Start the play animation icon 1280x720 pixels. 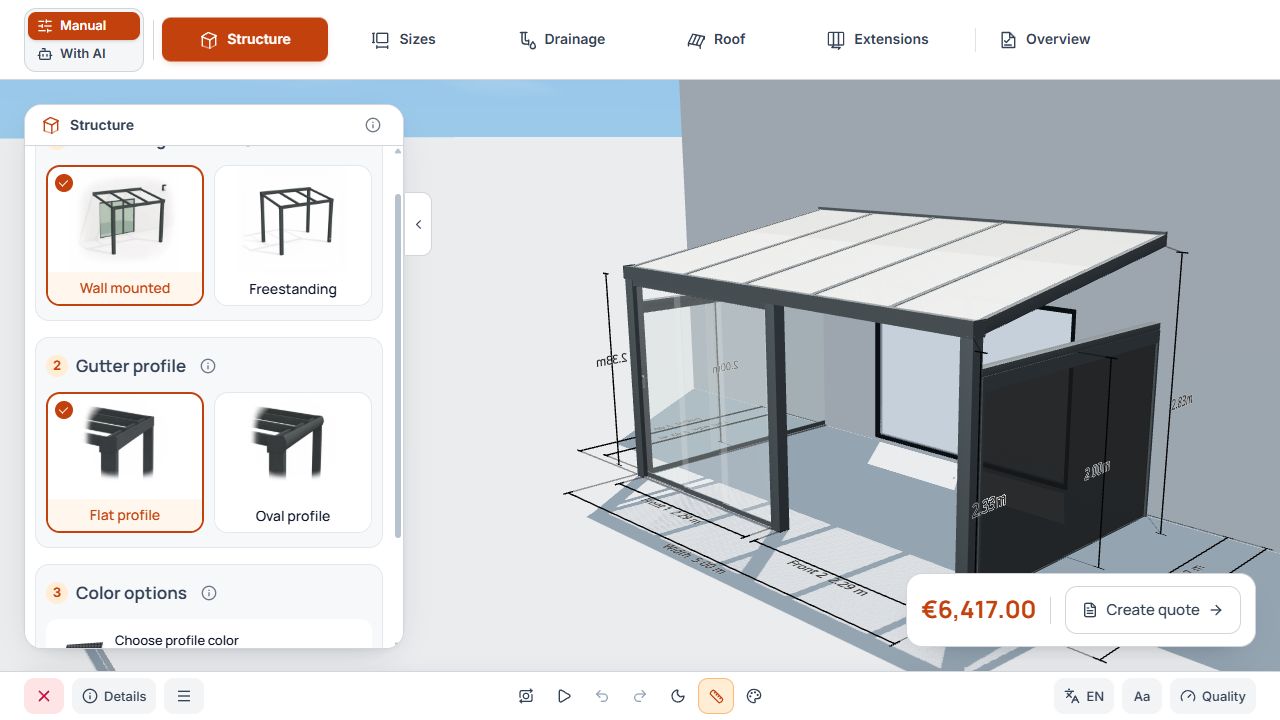coord(564,696)
